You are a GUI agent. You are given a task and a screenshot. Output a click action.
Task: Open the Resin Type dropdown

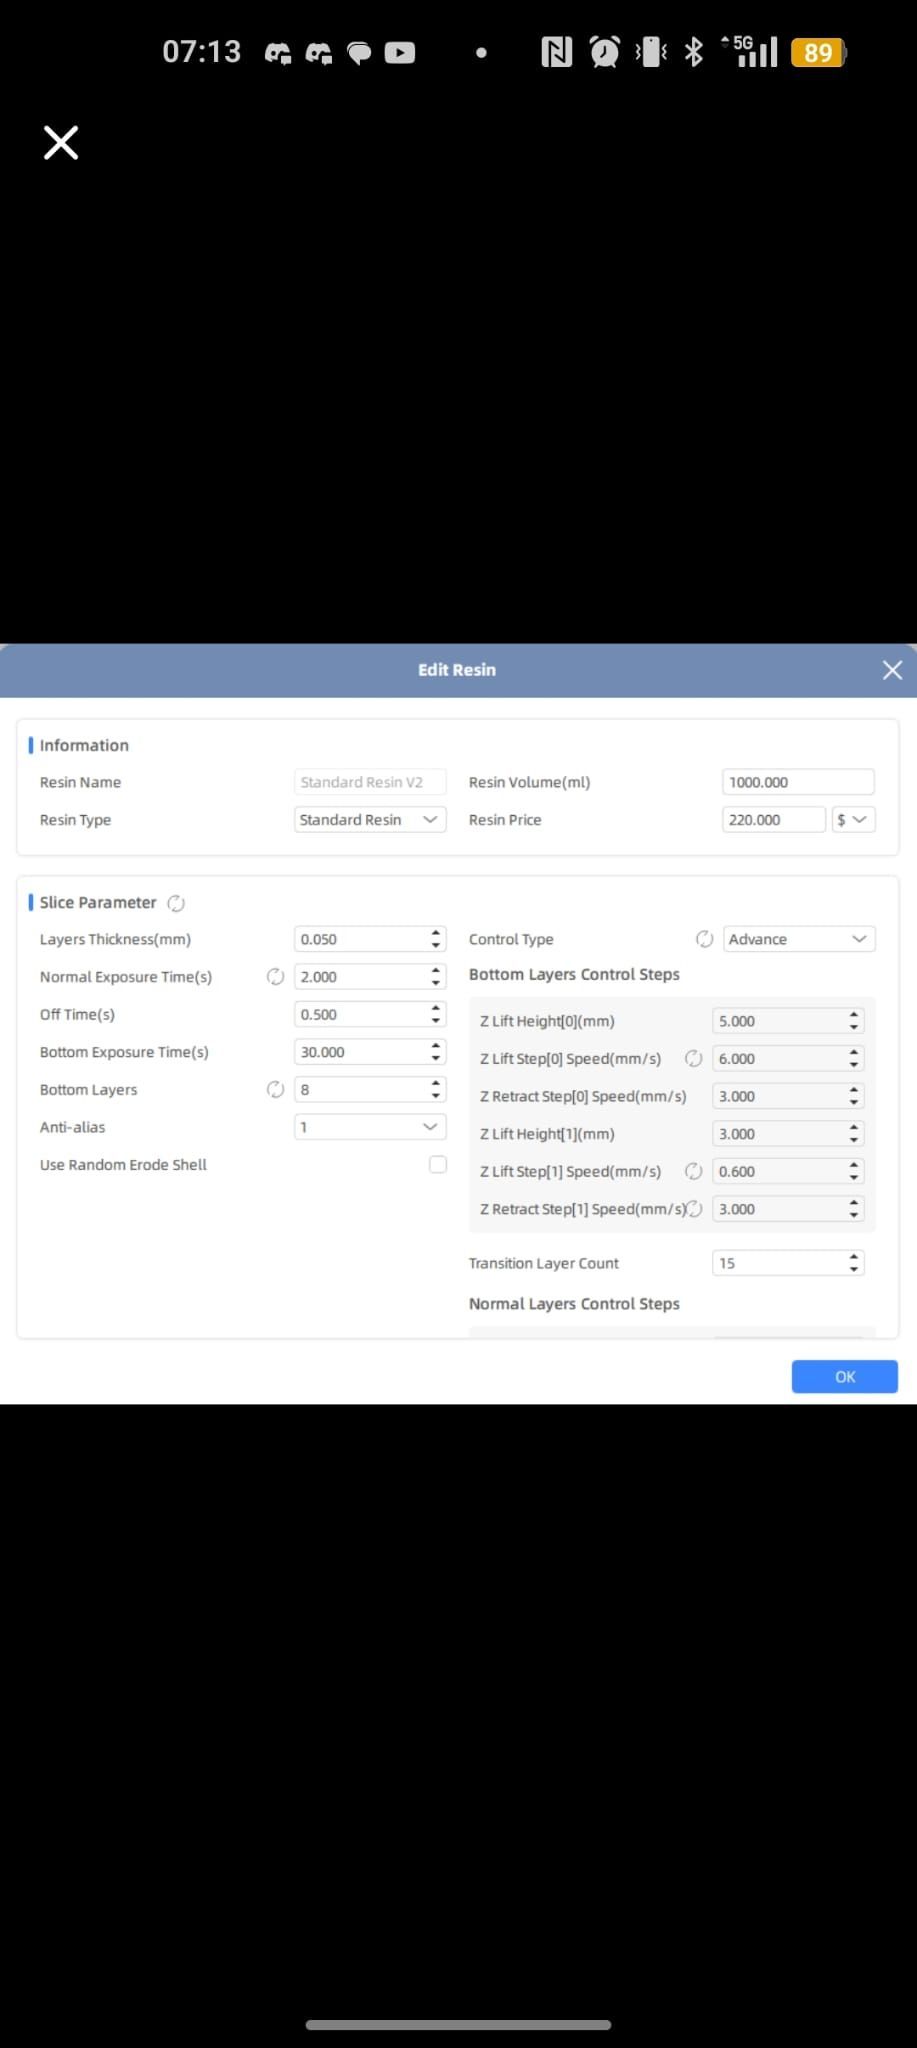370,819
